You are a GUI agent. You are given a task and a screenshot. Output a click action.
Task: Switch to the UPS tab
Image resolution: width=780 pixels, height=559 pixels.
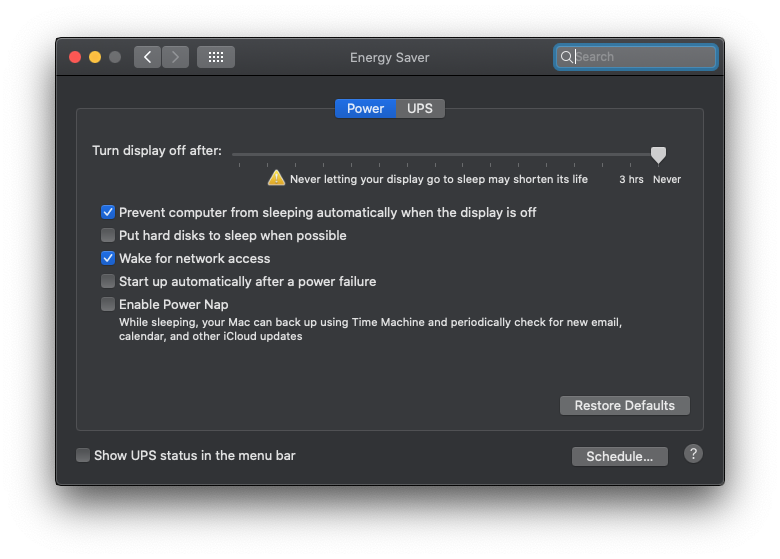coord(420,108)
